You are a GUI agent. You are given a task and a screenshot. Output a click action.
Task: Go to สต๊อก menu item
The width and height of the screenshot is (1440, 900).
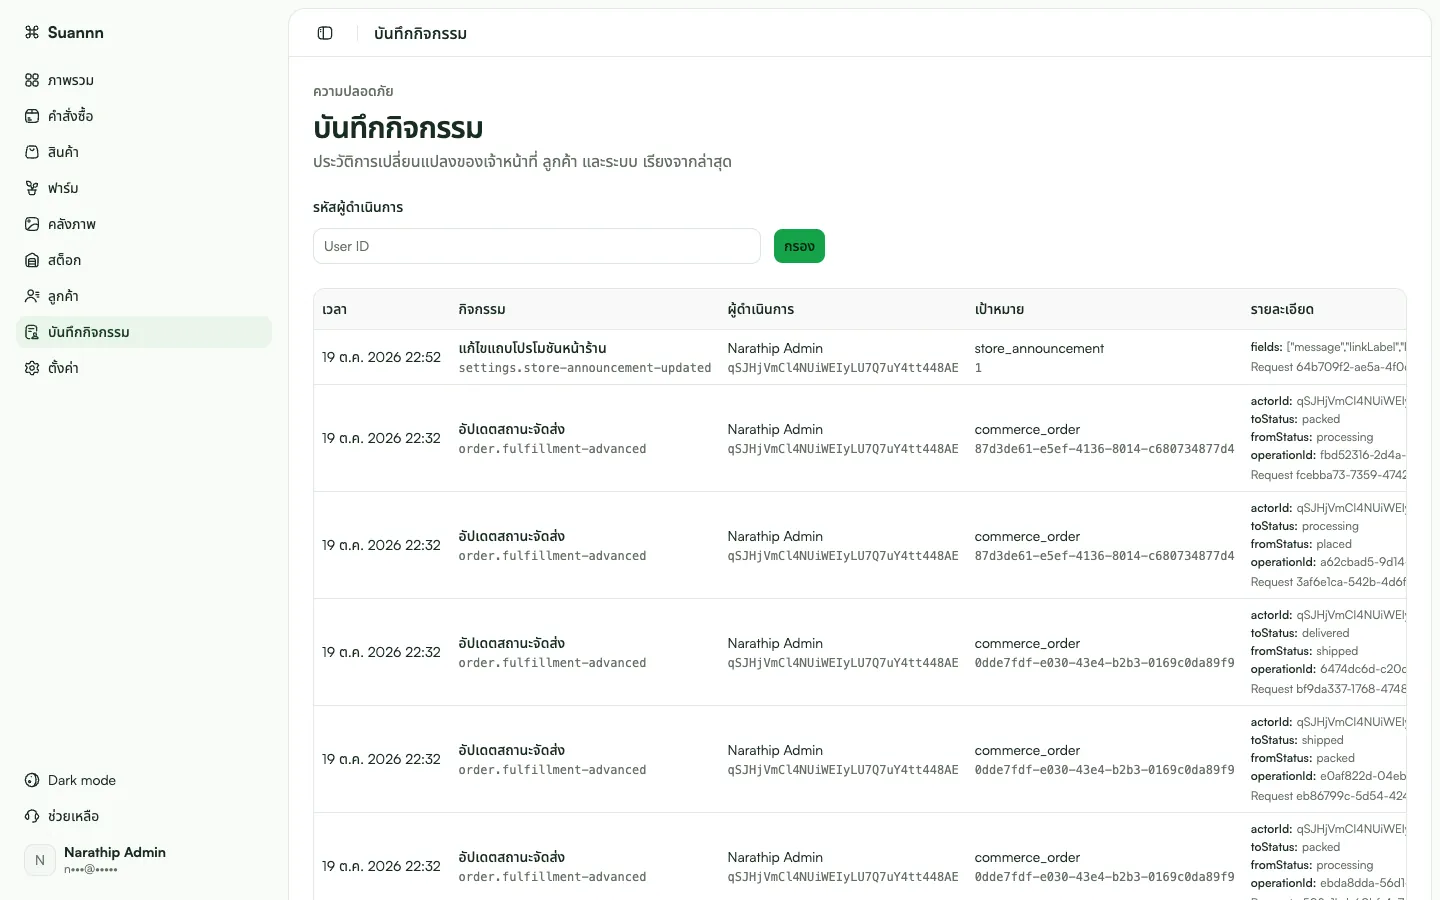pyautogui.click(x=144, y=260)
